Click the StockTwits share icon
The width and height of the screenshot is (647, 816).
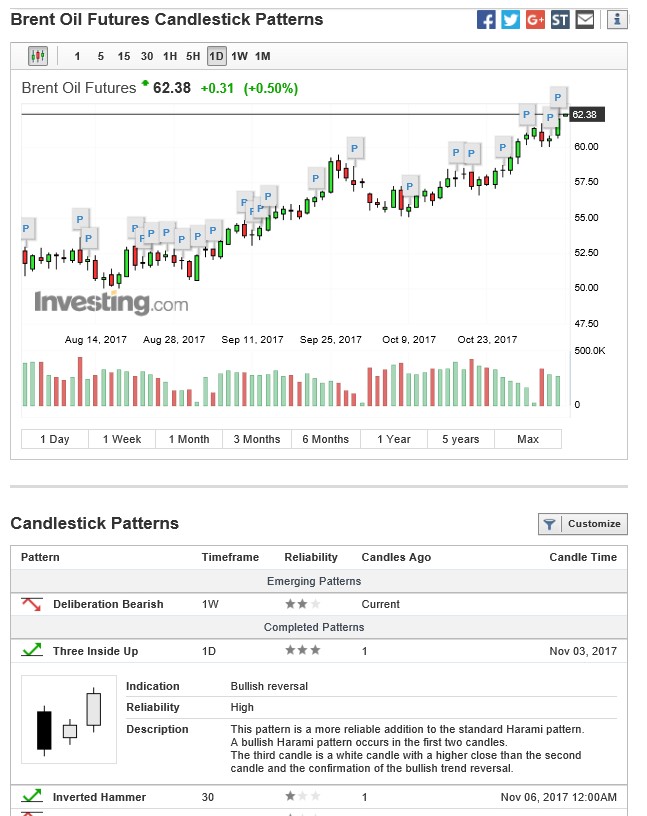coord(560,19)
